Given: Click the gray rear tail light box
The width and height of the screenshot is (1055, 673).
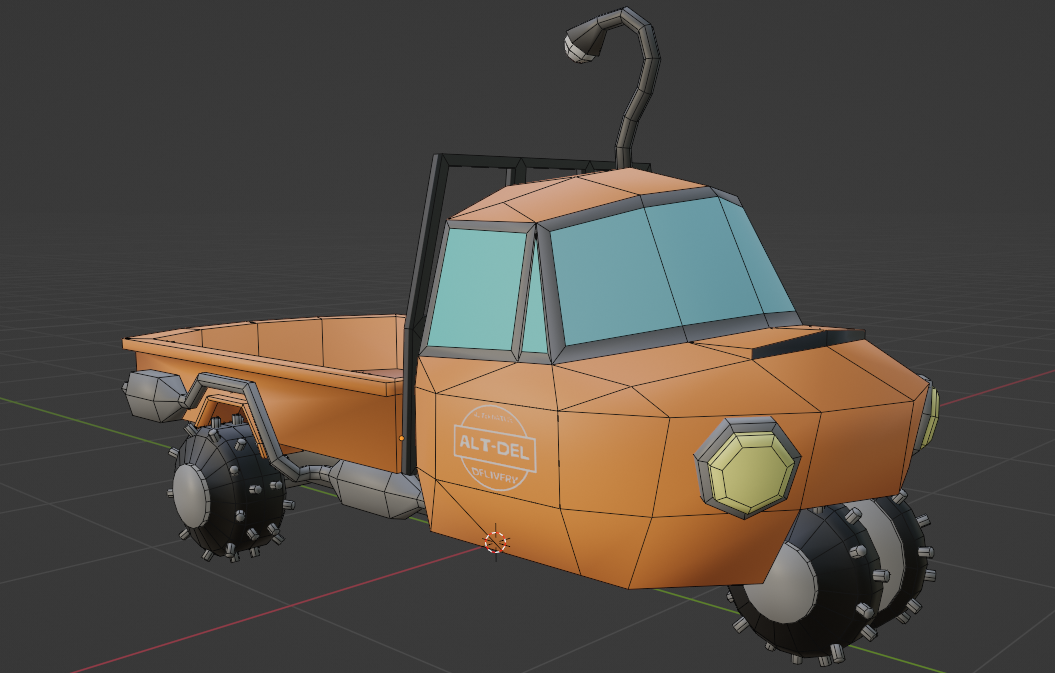Looking at the screenshot, I should click(x=153, y=394).
